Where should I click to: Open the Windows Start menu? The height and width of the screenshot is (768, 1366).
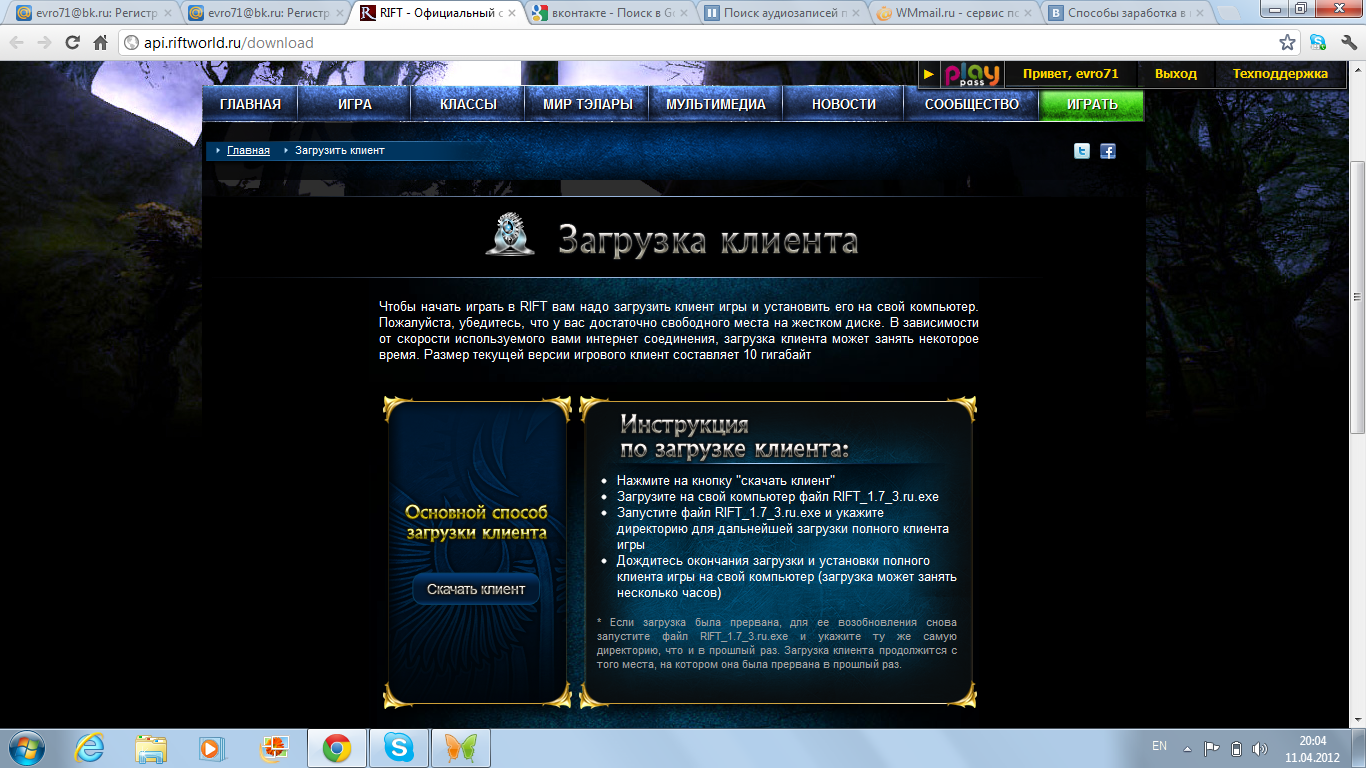click(24, 748)
